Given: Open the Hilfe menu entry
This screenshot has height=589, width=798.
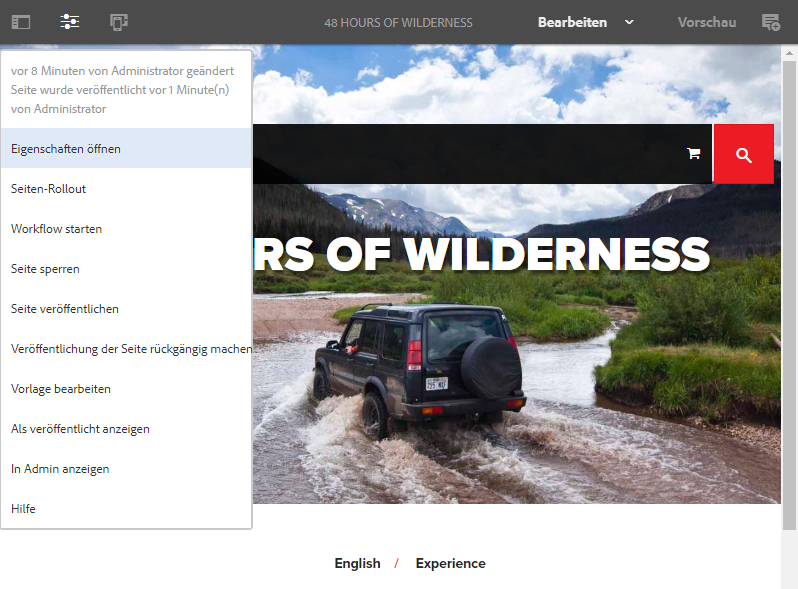Looking at the screenshot, I should tap(126, 509).
